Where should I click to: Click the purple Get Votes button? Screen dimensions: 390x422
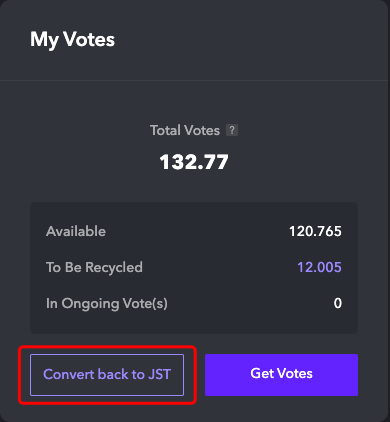coord(281,375)
